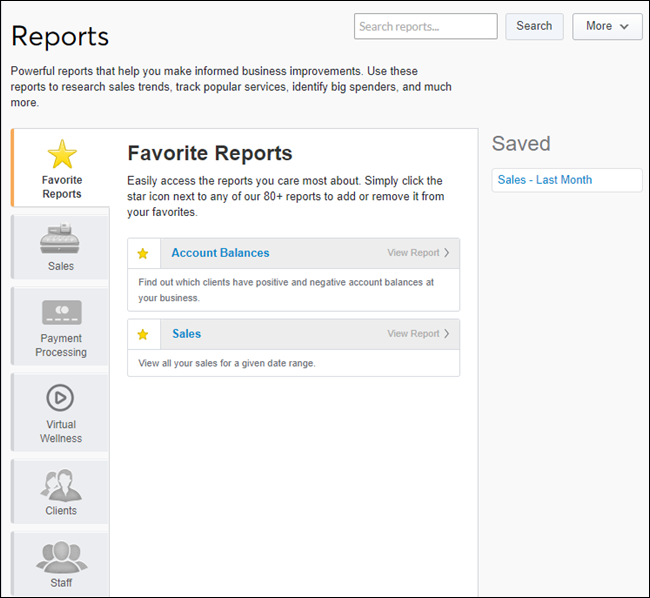Switch to Virtual Wellness tab label
This screenshot has height=598, width=650.
pyautogui.click(x=61, y=431)
